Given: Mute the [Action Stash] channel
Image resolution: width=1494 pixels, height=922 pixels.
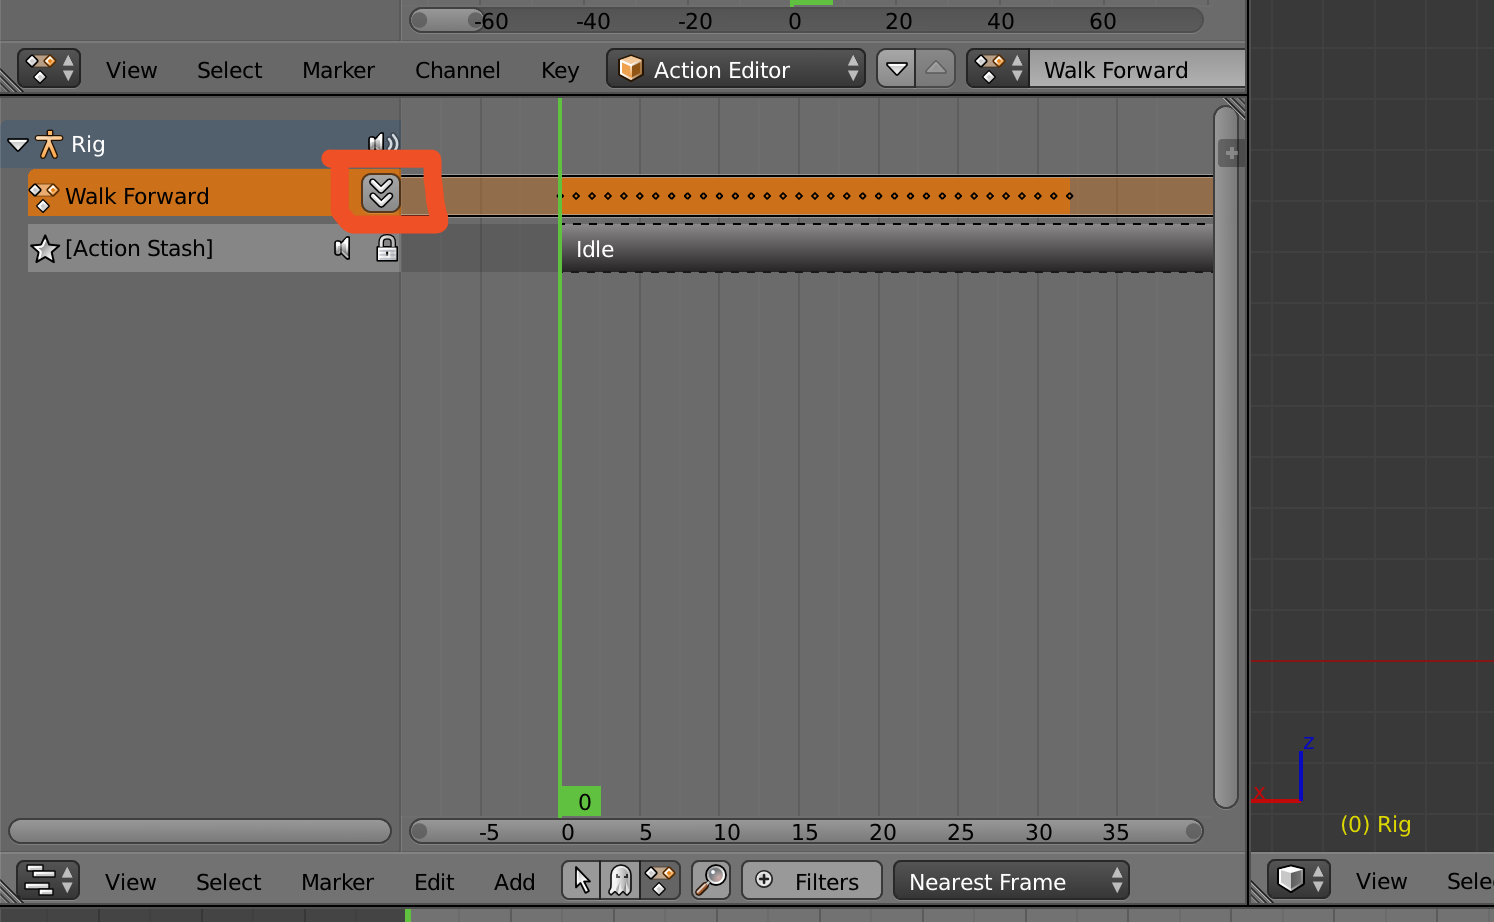Looking at the screenshot, I should pos(342,248).
